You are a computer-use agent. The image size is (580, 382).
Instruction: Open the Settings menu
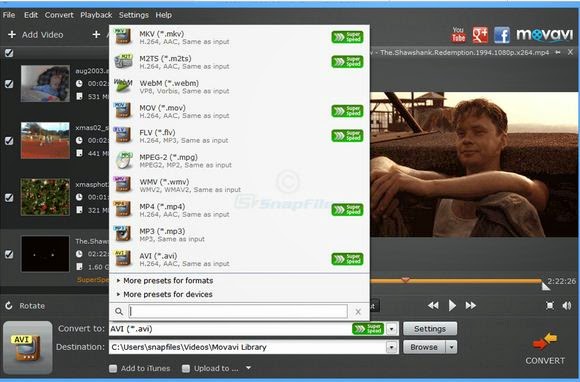[x=134, y=15]
